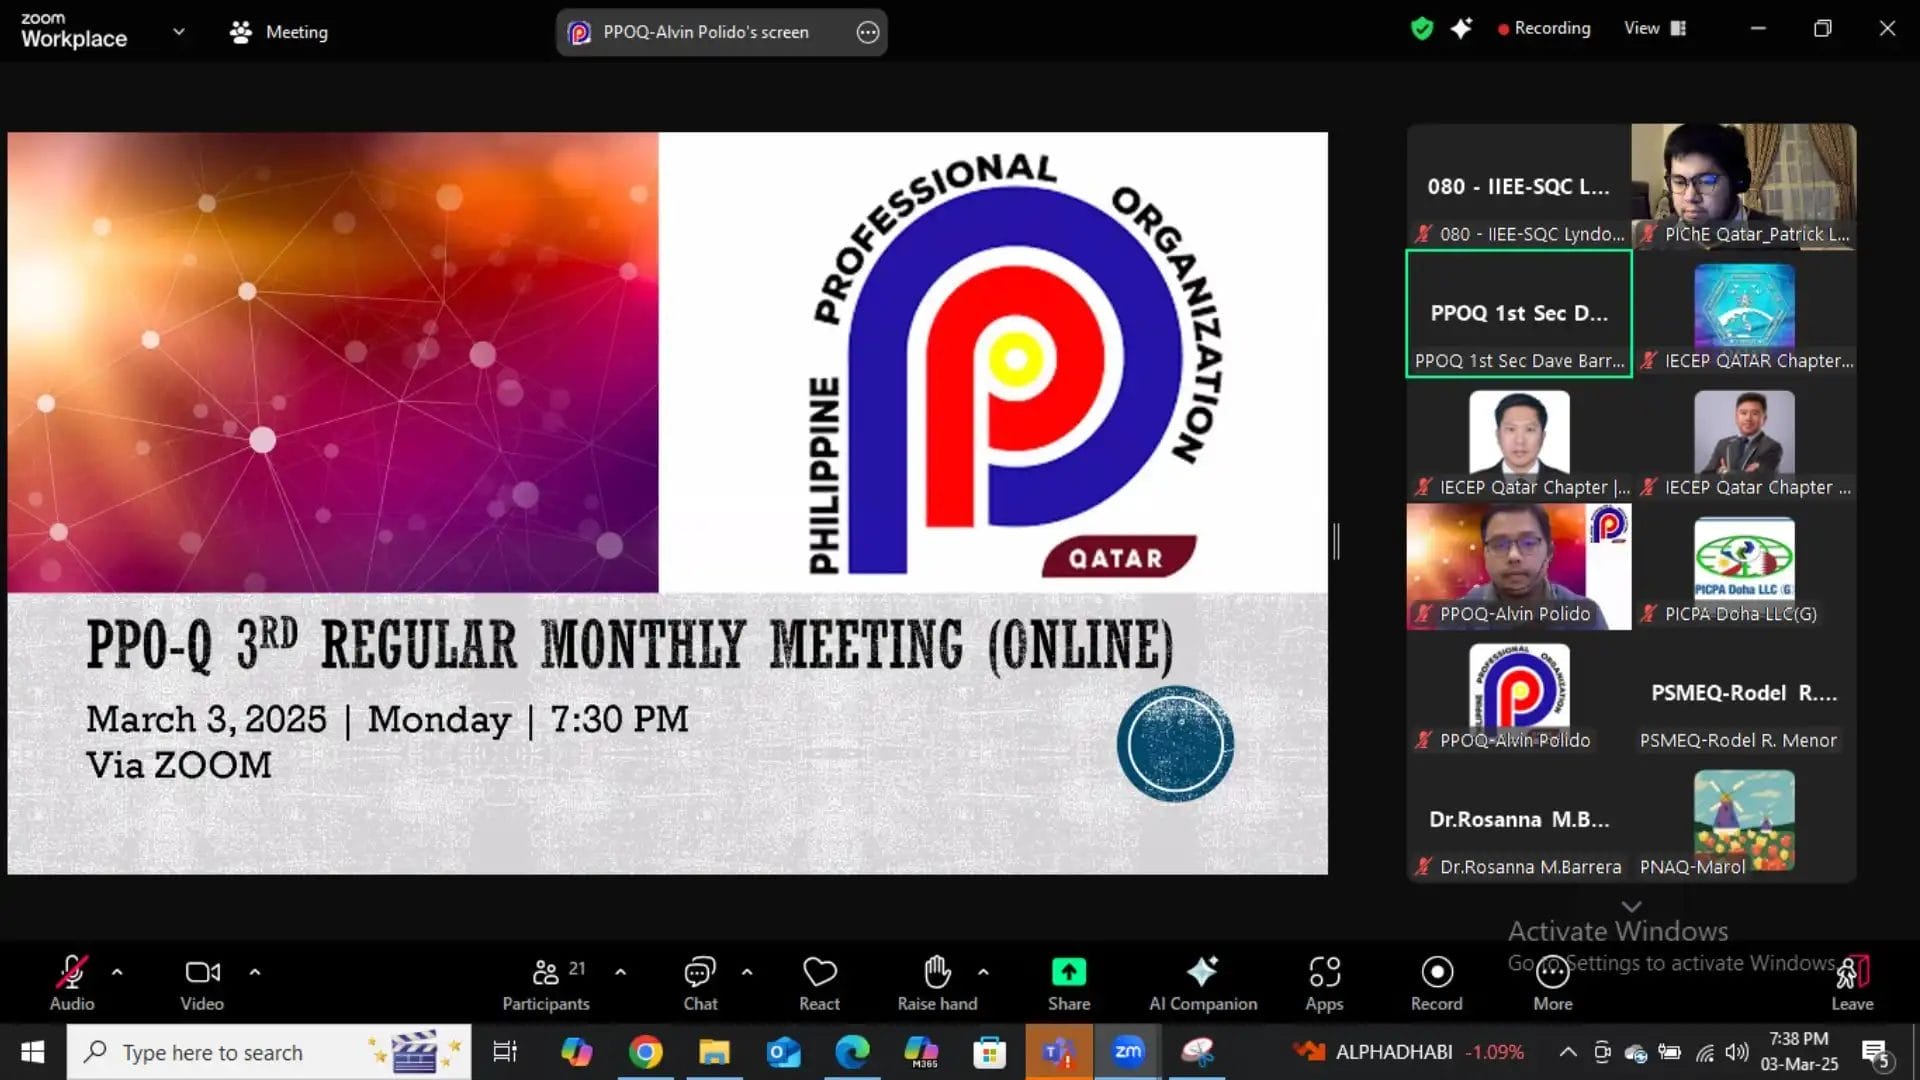Open Google Chrome from the taskbar
The height and width of the screenshot is (1080, 1920).
[x=645, y=1052]
